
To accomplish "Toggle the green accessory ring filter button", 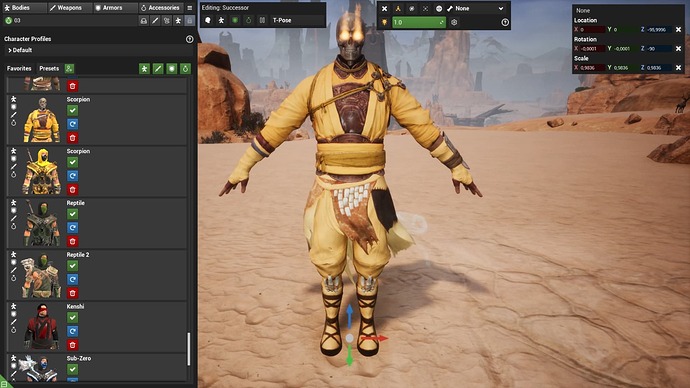I will pyautogui.click(x=185, y=69).
